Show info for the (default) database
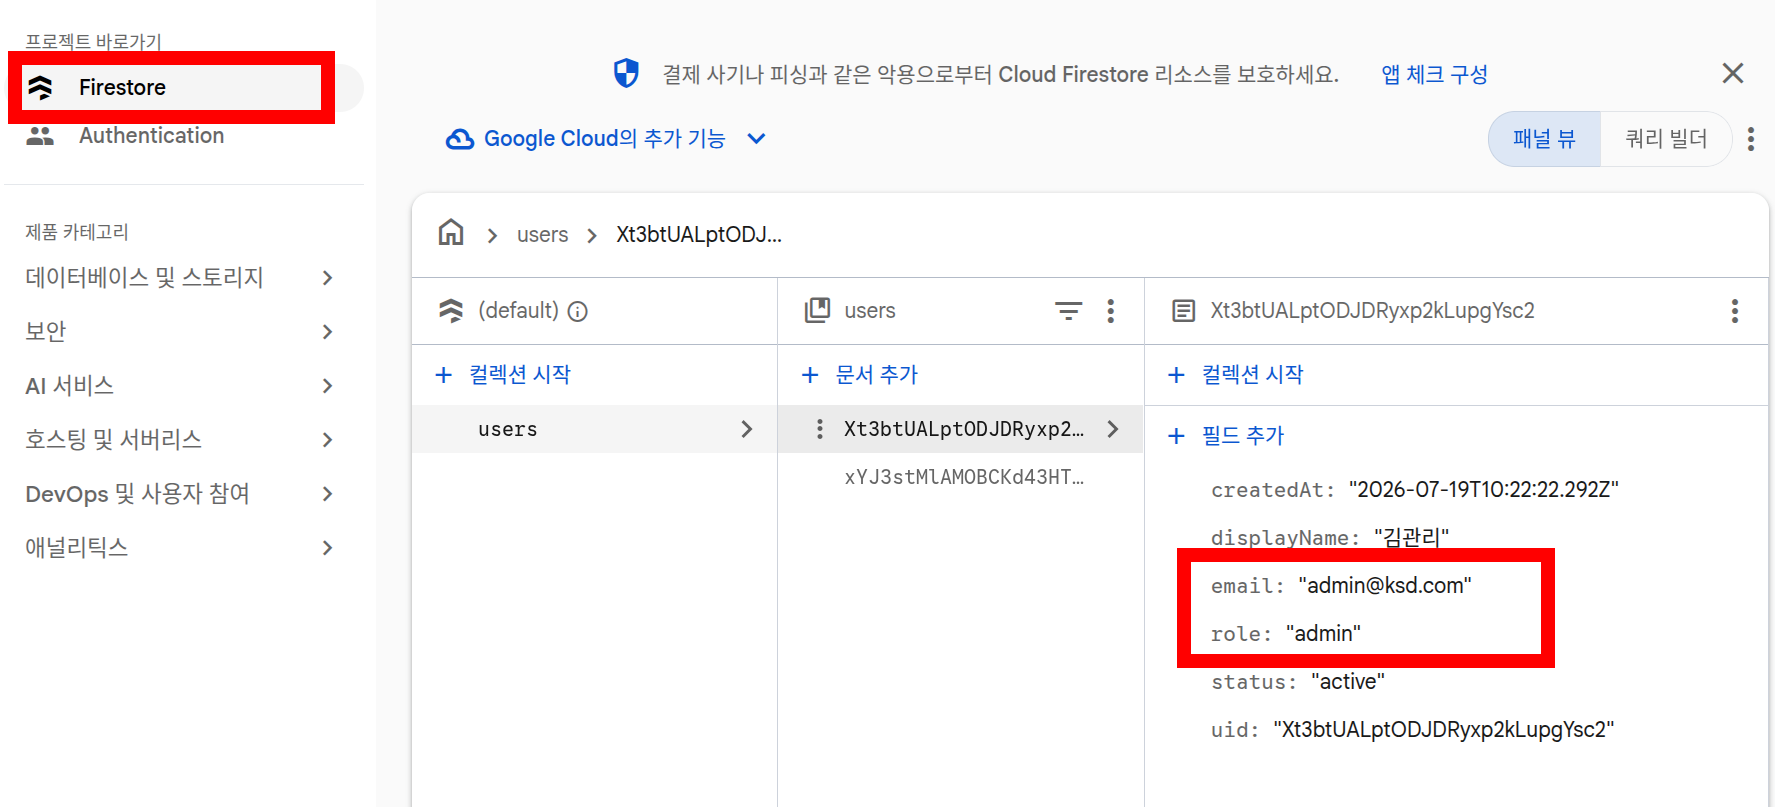The height and width of the screenshot is (807, 1775). tap(578, 312)
